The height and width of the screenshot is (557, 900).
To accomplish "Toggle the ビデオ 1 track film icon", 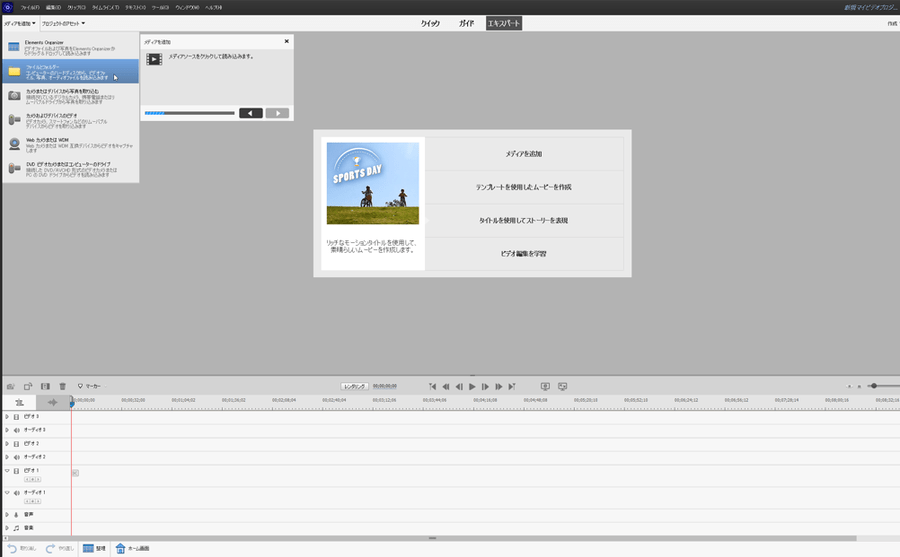I will click(17, 470).
